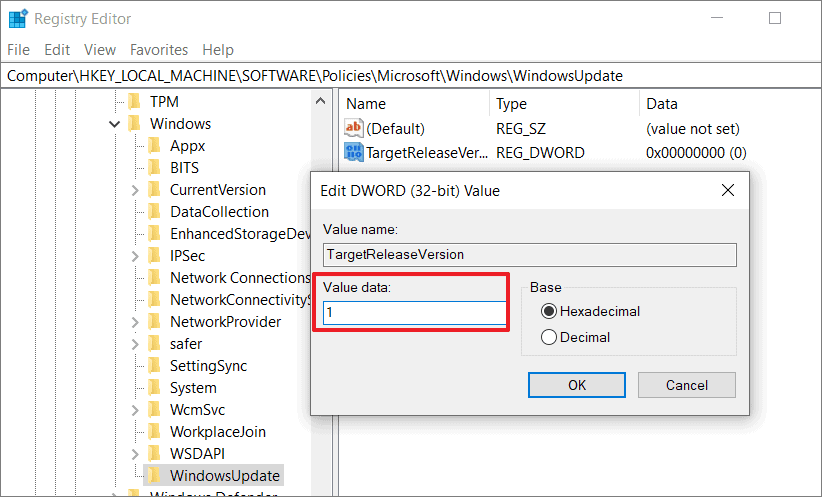Expand the safer key
Viewport: 822px width, 497px height.
click(135, 344)
